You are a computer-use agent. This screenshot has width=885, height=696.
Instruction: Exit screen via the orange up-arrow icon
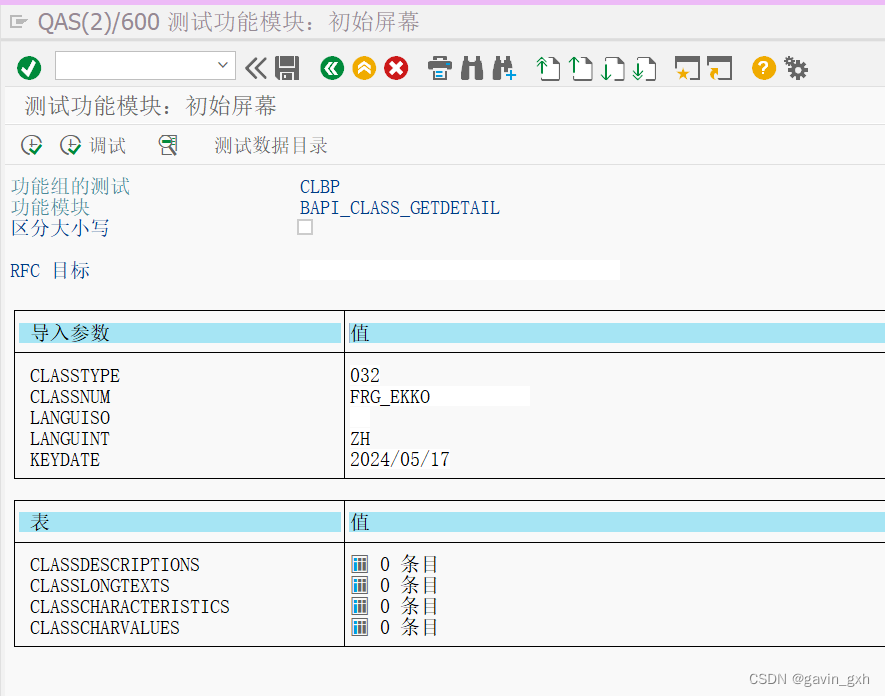pyautogui.click(x=364, y=68)
